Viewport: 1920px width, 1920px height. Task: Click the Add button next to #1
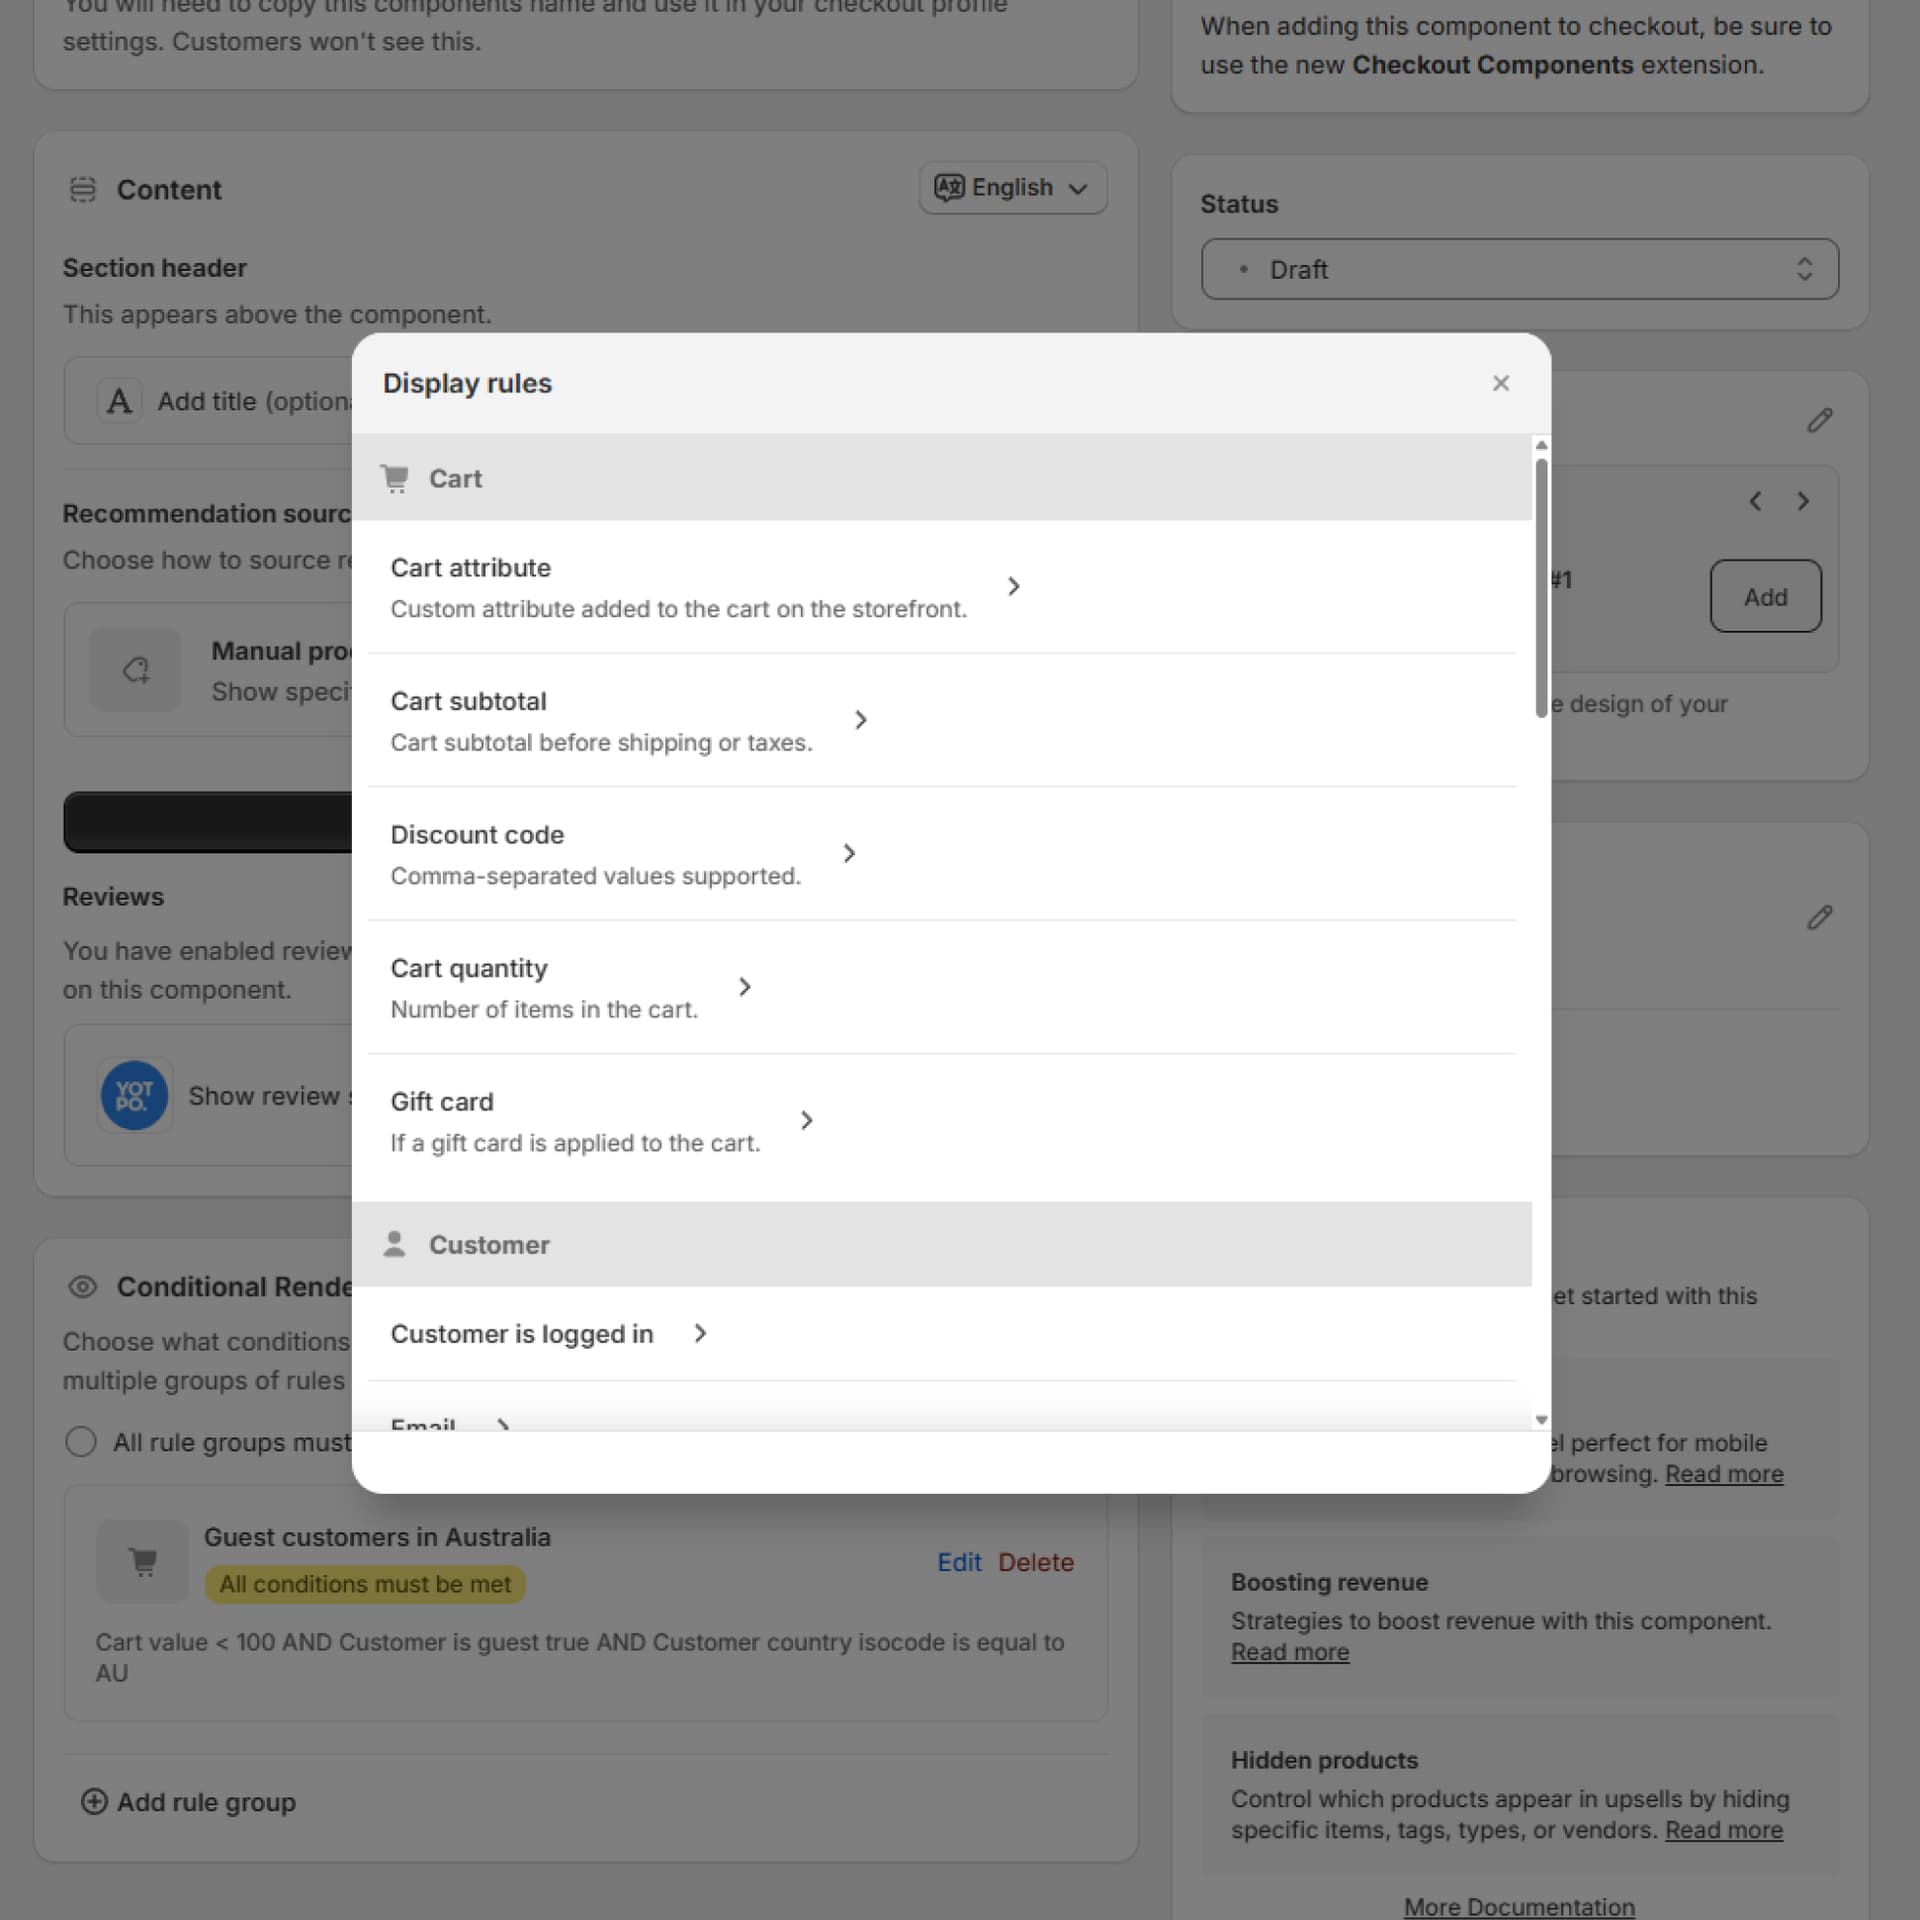[x=1766, y=596]
